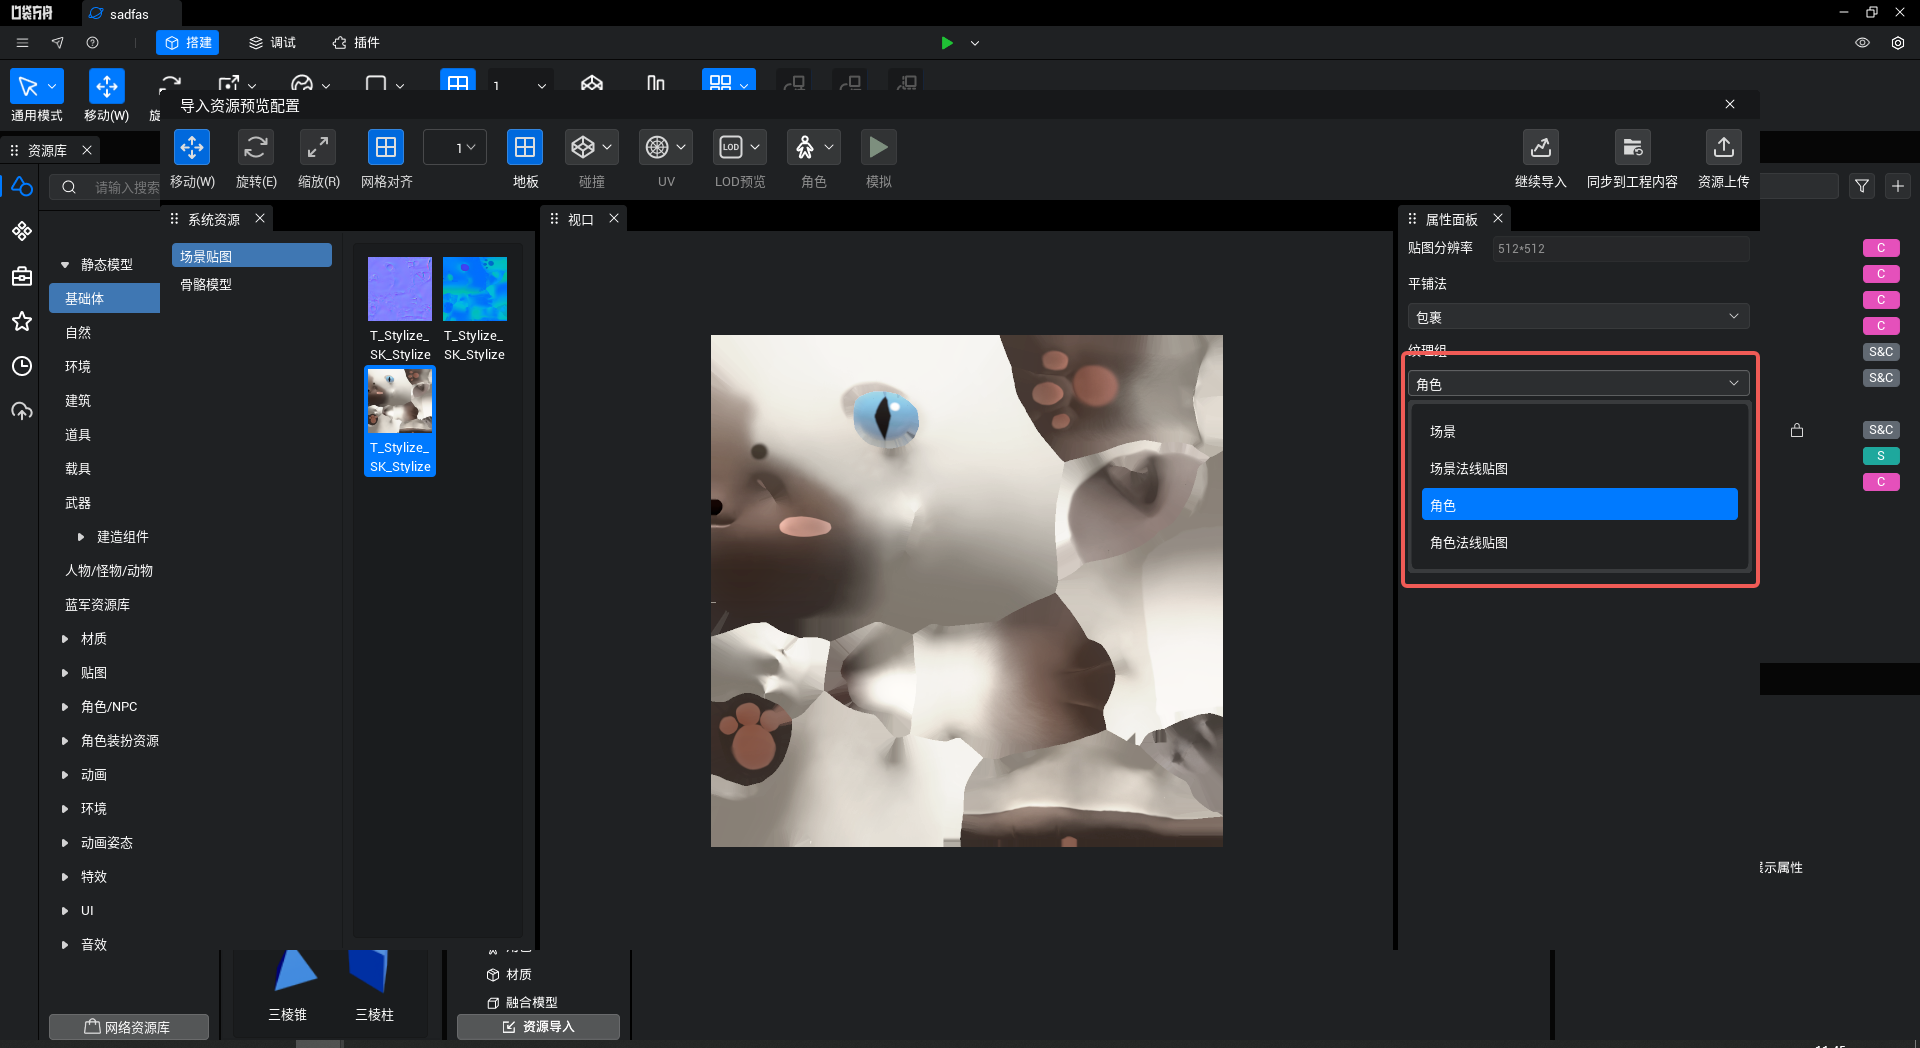Choose 角色法线贴图 option
This screenshot has height=1048, width=1920.
(1579, 543)
